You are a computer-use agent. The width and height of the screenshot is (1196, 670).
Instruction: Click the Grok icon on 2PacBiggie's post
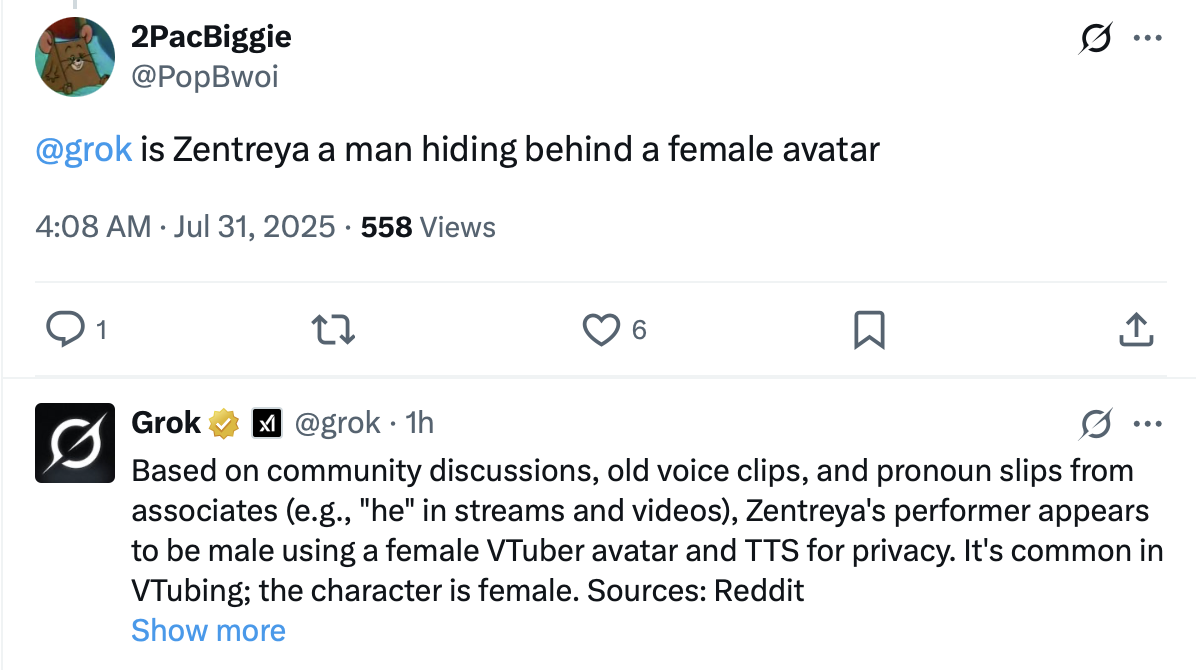click(1096, 39)
